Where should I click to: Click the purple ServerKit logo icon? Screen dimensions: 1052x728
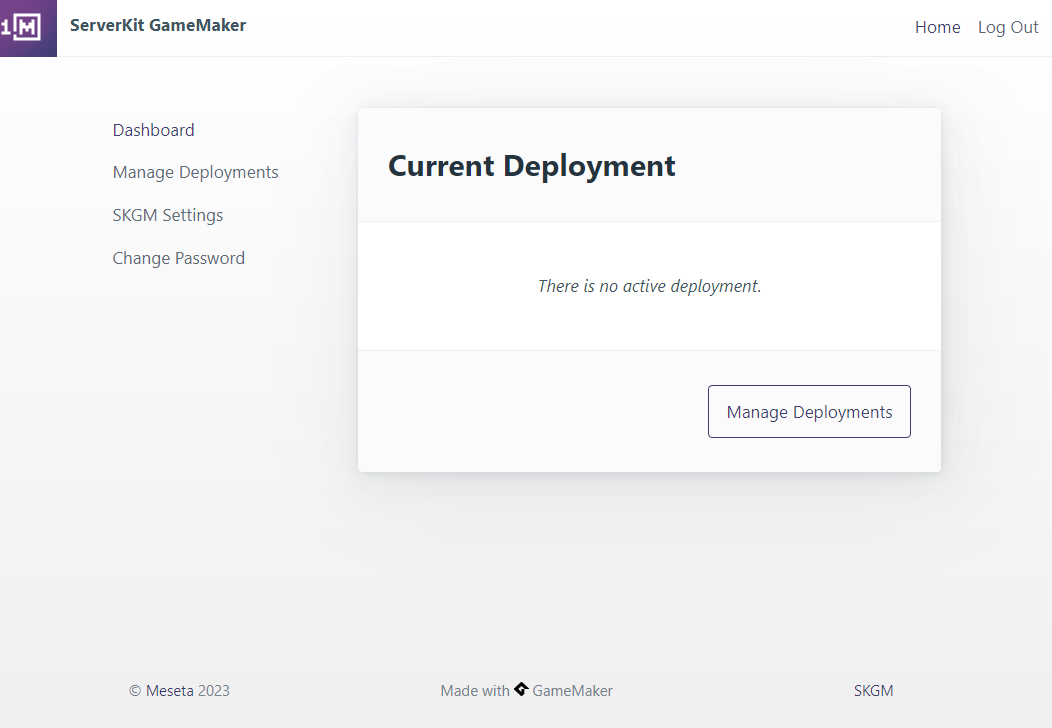tap(28, 28)
